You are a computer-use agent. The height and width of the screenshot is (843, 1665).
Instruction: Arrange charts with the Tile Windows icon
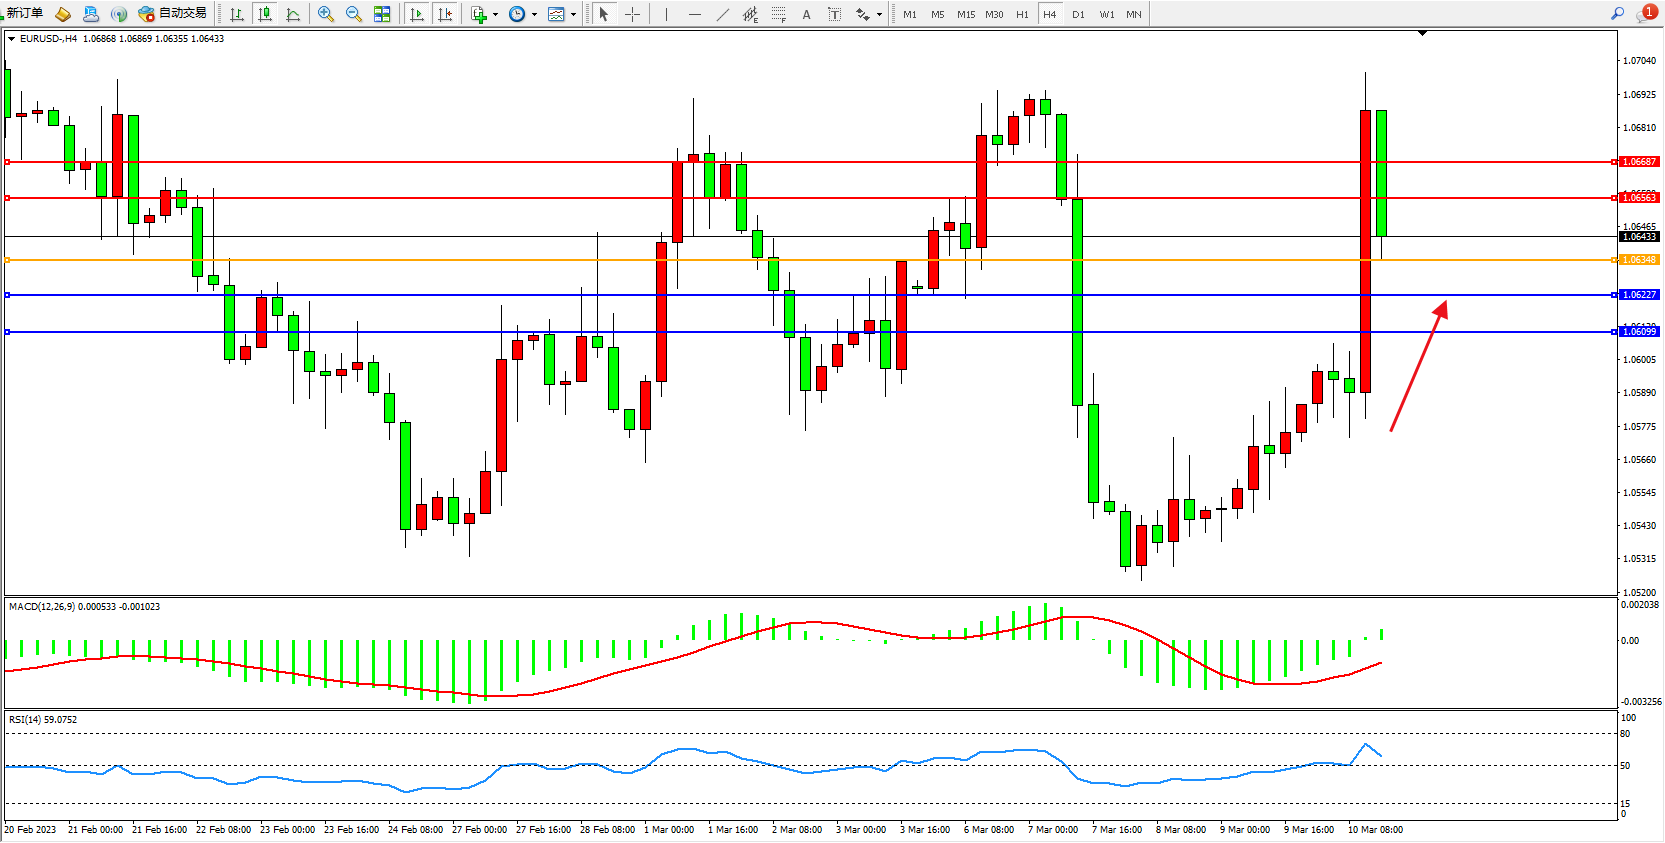coord(382,14)
